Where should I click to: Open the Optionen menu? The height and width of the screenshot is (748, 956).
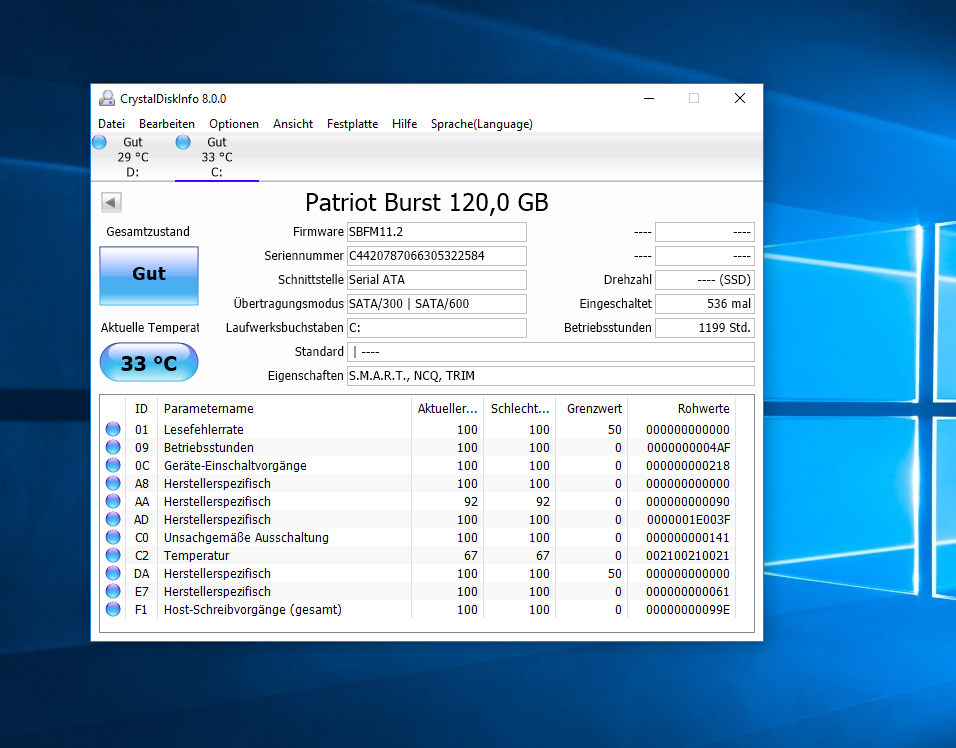click(234, 124)
